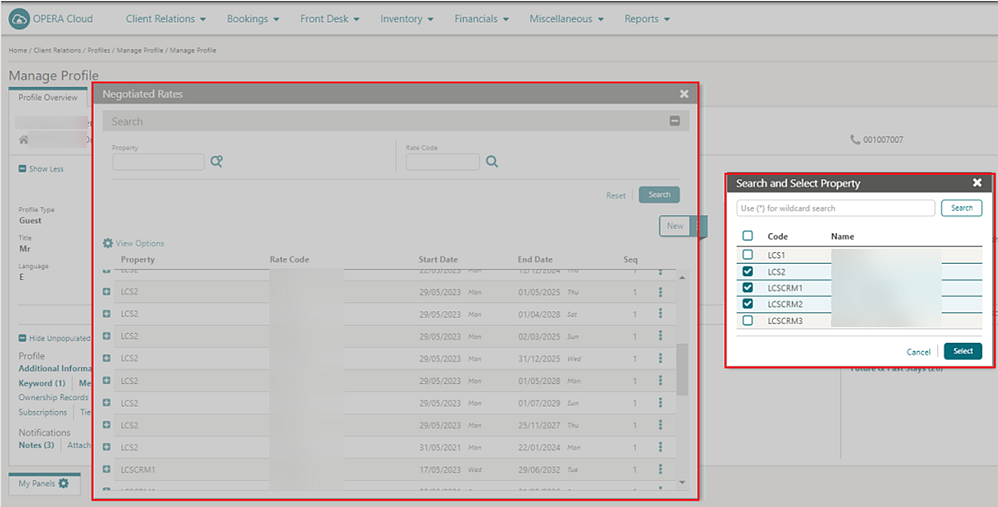Open Rate Code lookup magnifier icon
The height and width of the screenshot is (507, 998).
tap(492, 162)
